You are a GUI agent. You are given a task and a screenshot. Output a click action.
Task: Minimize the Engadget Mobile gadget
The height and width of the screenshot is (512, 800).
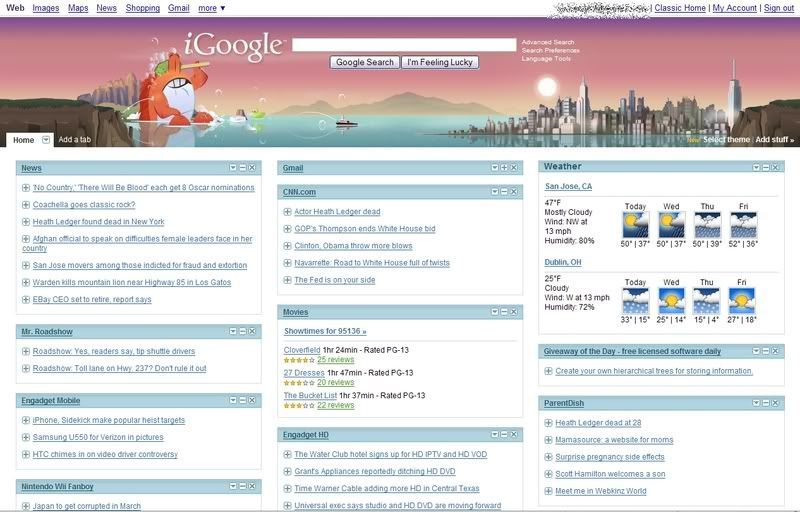[x=243, y=400]
